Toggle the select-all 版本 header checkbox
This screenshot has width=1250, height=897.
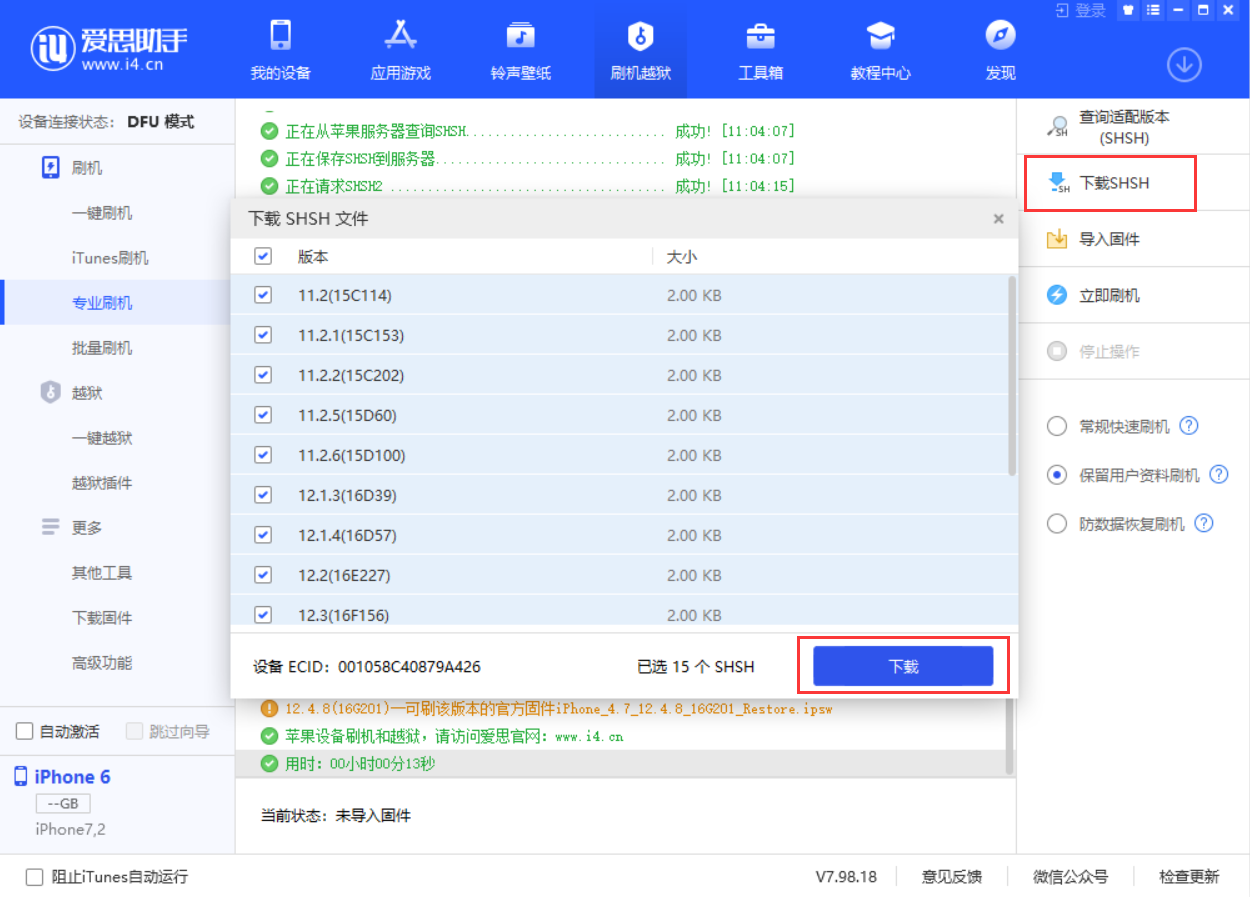click(x=263, y=256)
